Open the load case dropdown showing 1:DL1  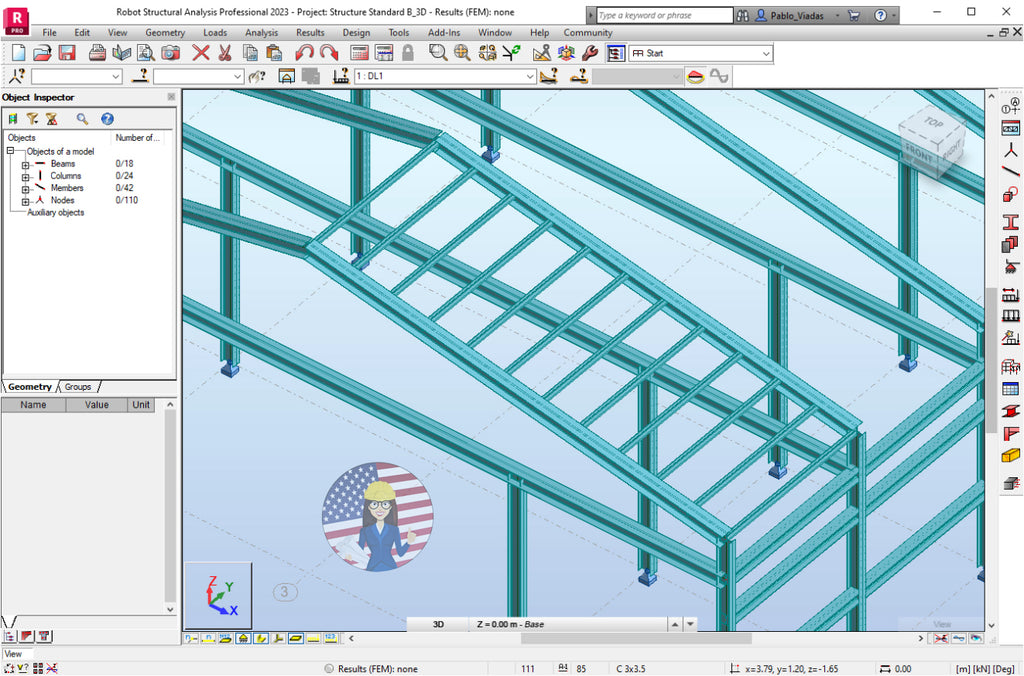pos(530,75)
